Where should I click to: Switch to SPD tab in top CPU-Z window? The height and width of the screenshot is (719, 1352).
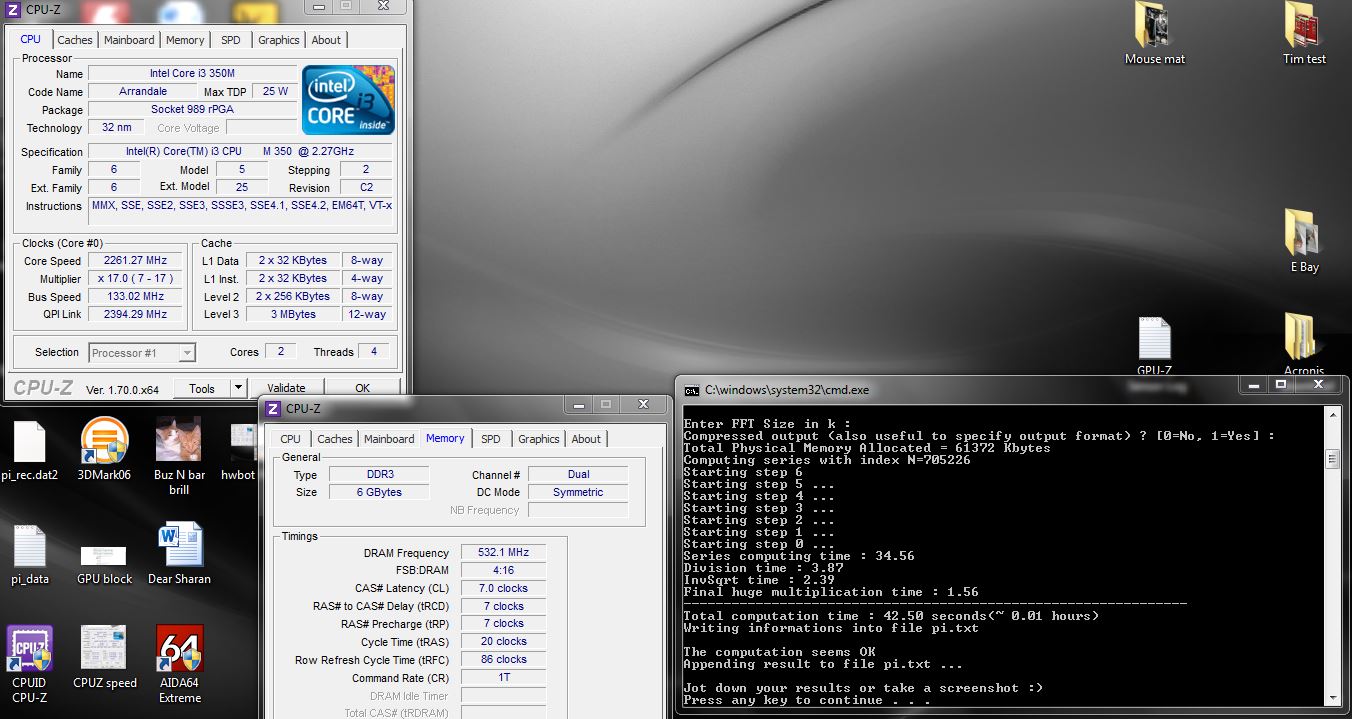coord(231,40)
